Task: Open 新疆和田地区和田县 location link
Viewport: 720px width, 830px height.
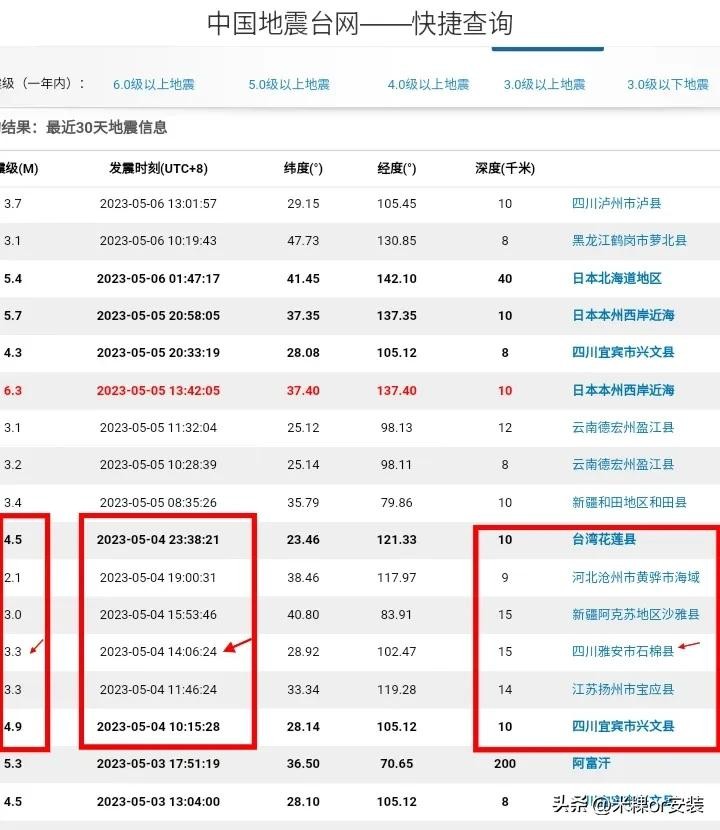Action: pos(629,502)
